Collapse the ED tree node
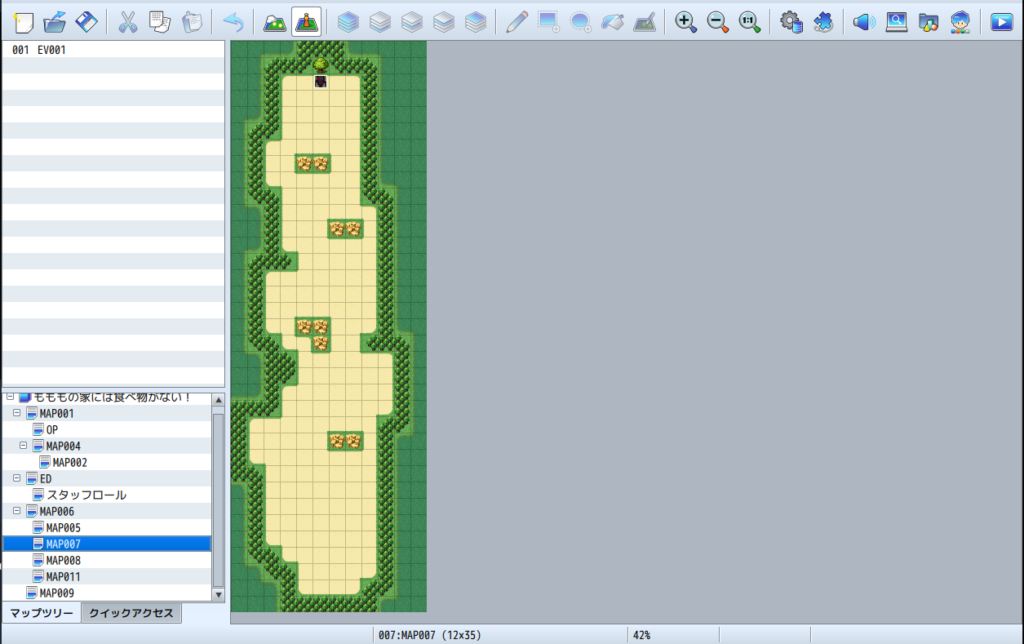 (x=16, y=479)
